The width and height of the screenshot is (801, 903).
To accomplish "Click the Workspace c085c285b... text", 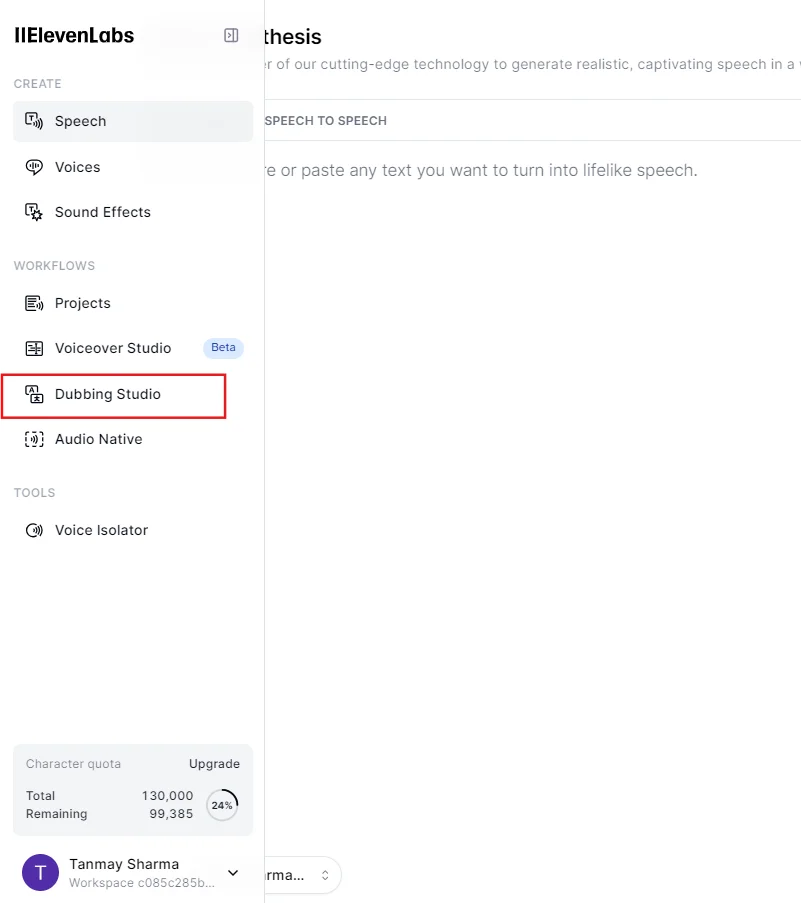I will pyautogui.click(x=142, y=883).
